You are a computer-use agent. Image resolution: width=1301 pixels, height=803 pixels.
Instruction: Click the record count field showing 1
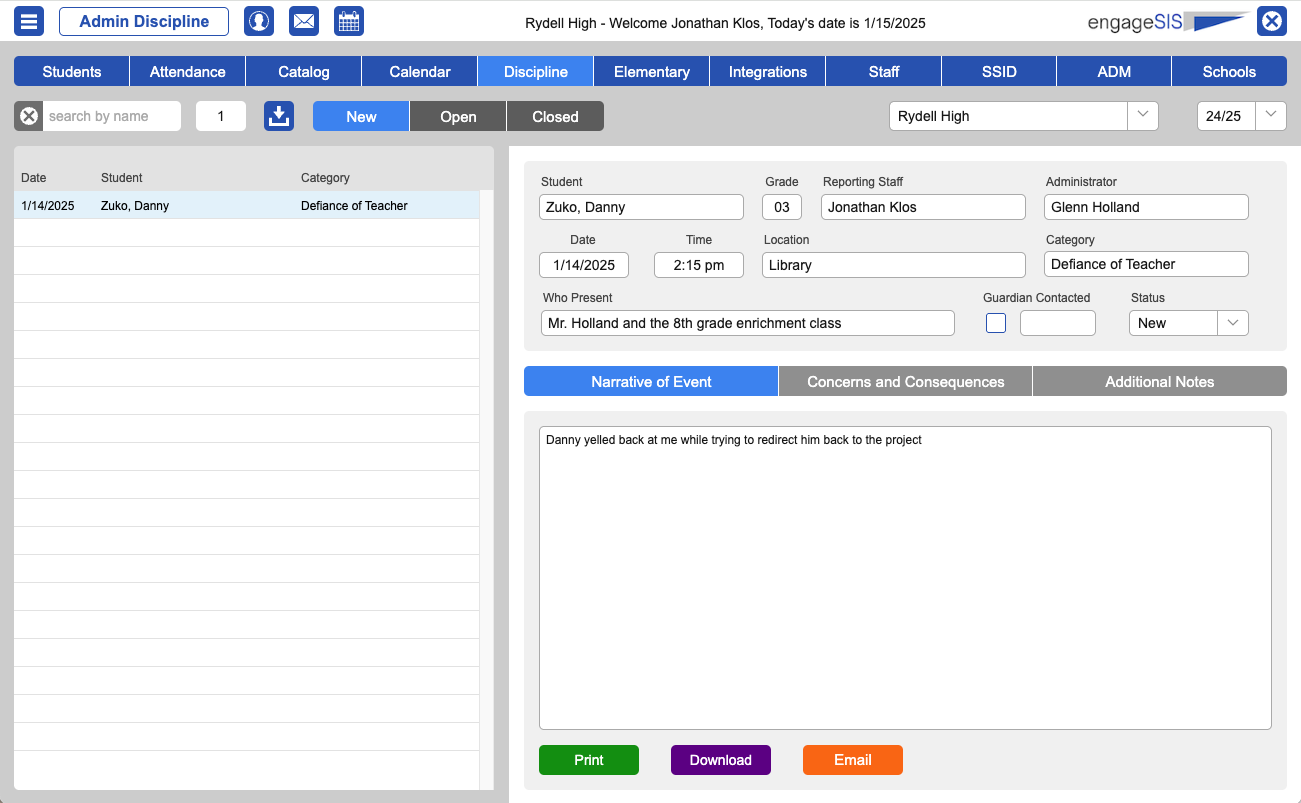tap(221, 116)
